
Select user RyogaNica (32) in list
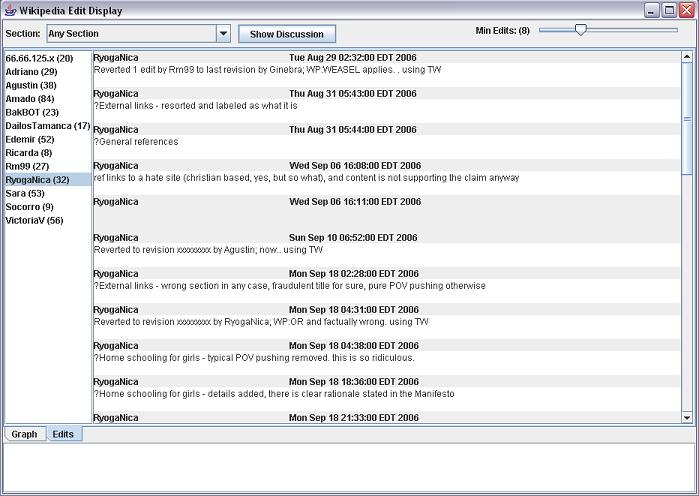pyautogui.click(x=48, y=180)
